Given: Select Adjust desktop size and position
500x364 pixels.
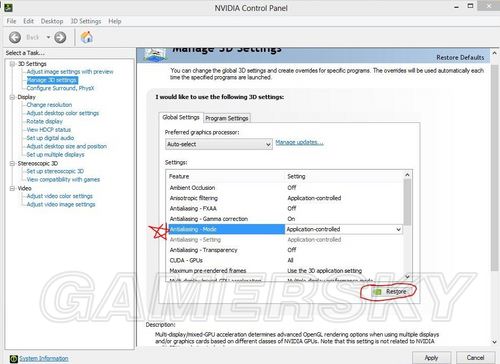Looking at the screenshot, I should [x=67, y=146].
